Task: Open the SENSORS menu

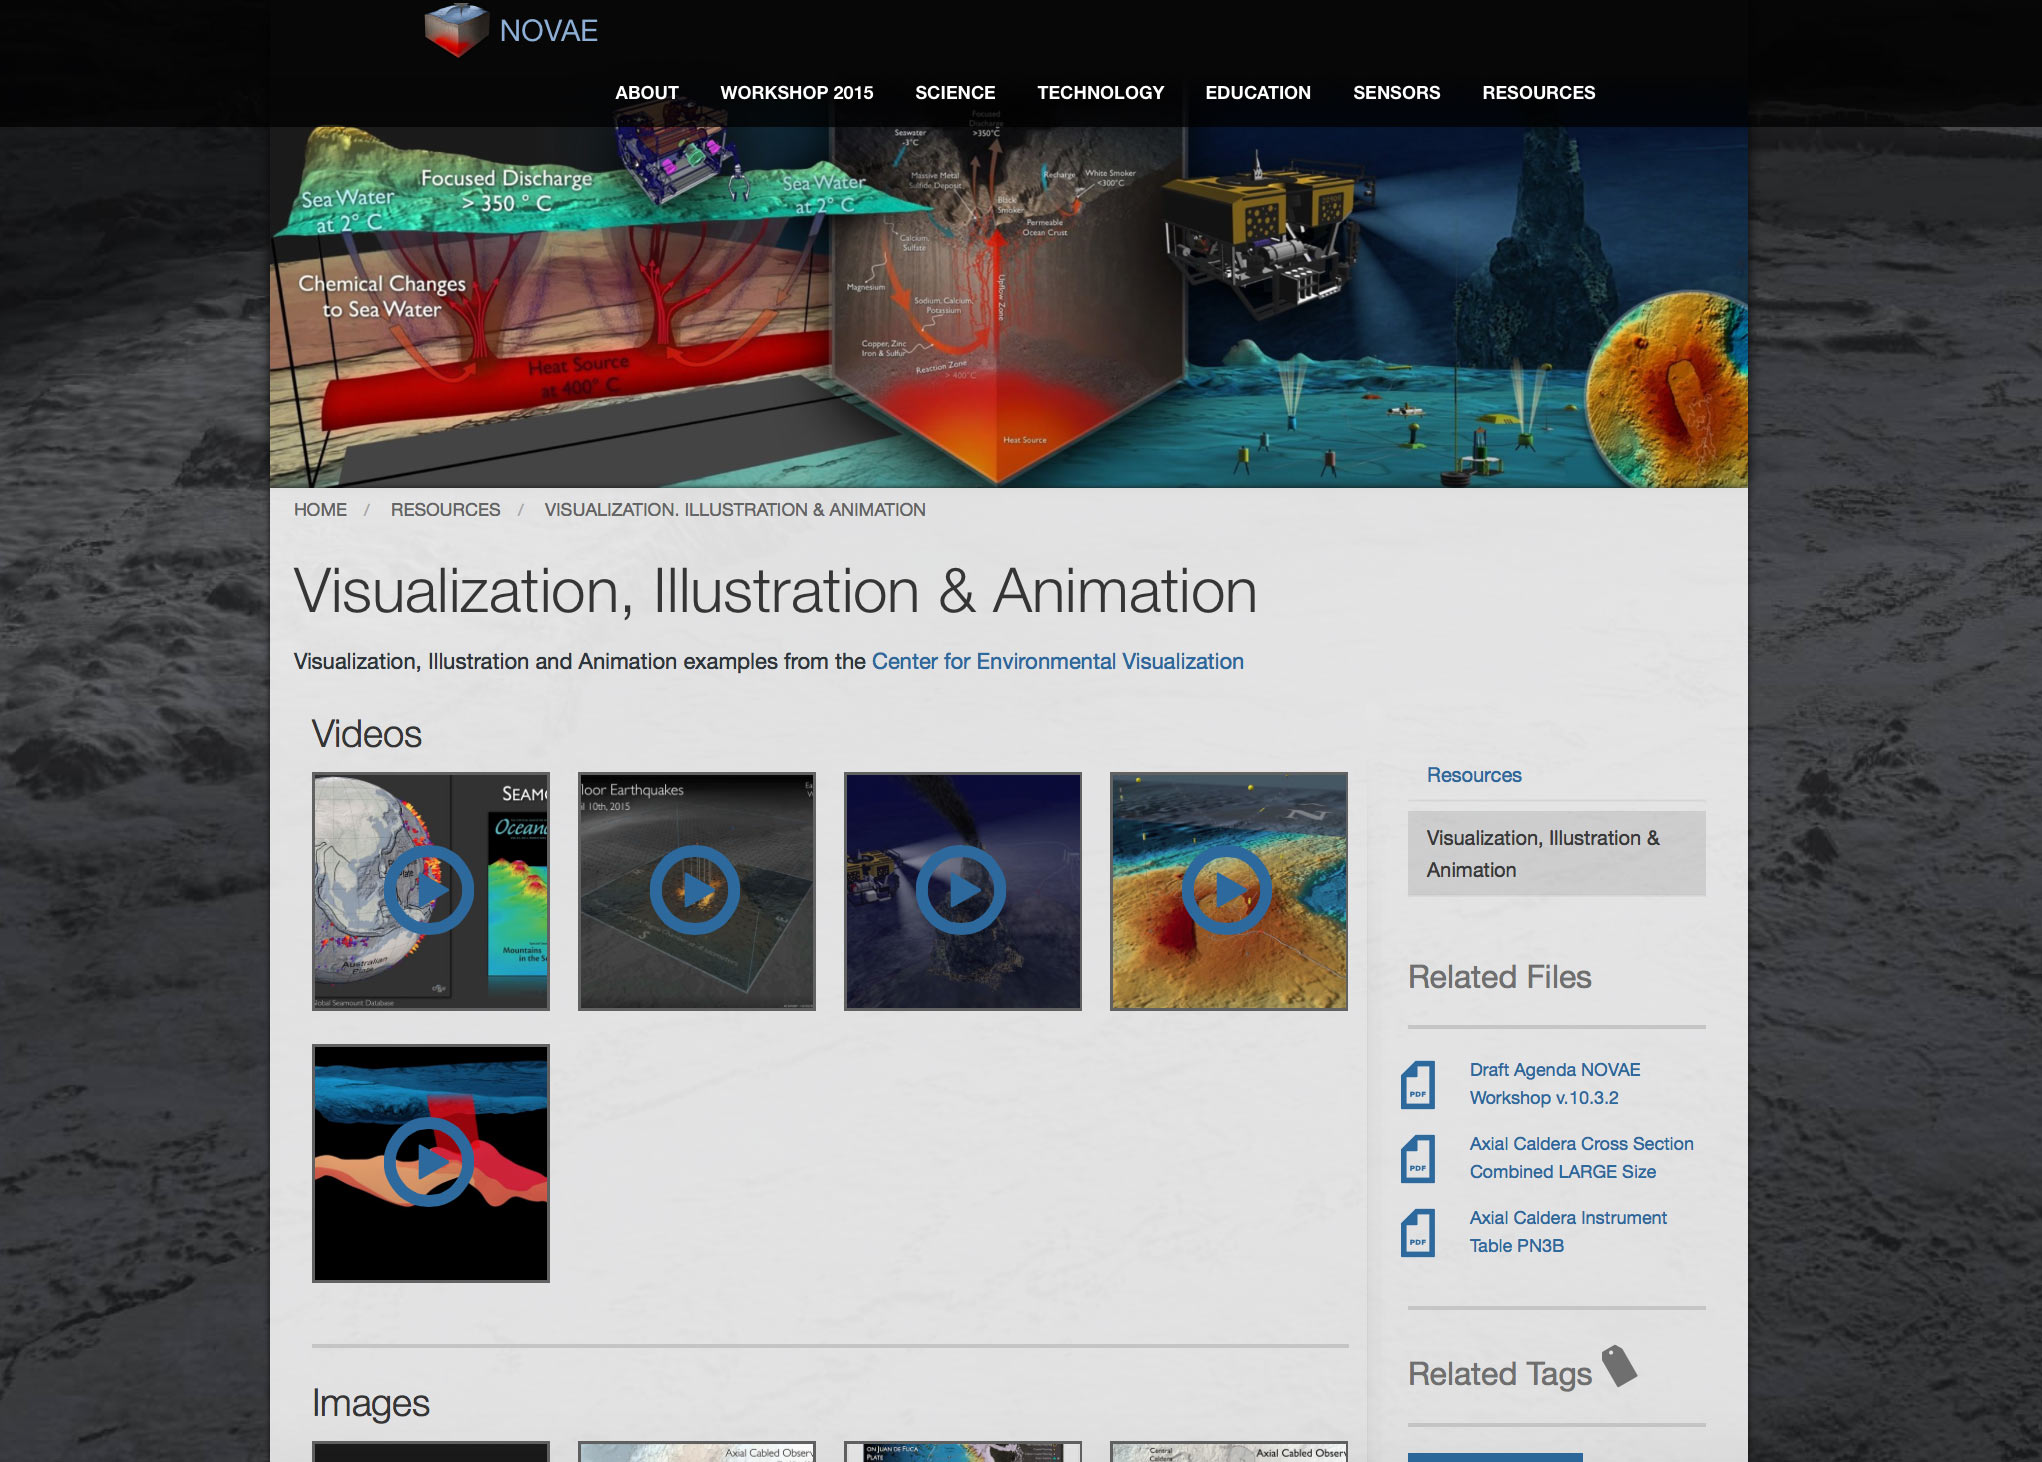Action: pos(1396,93)
